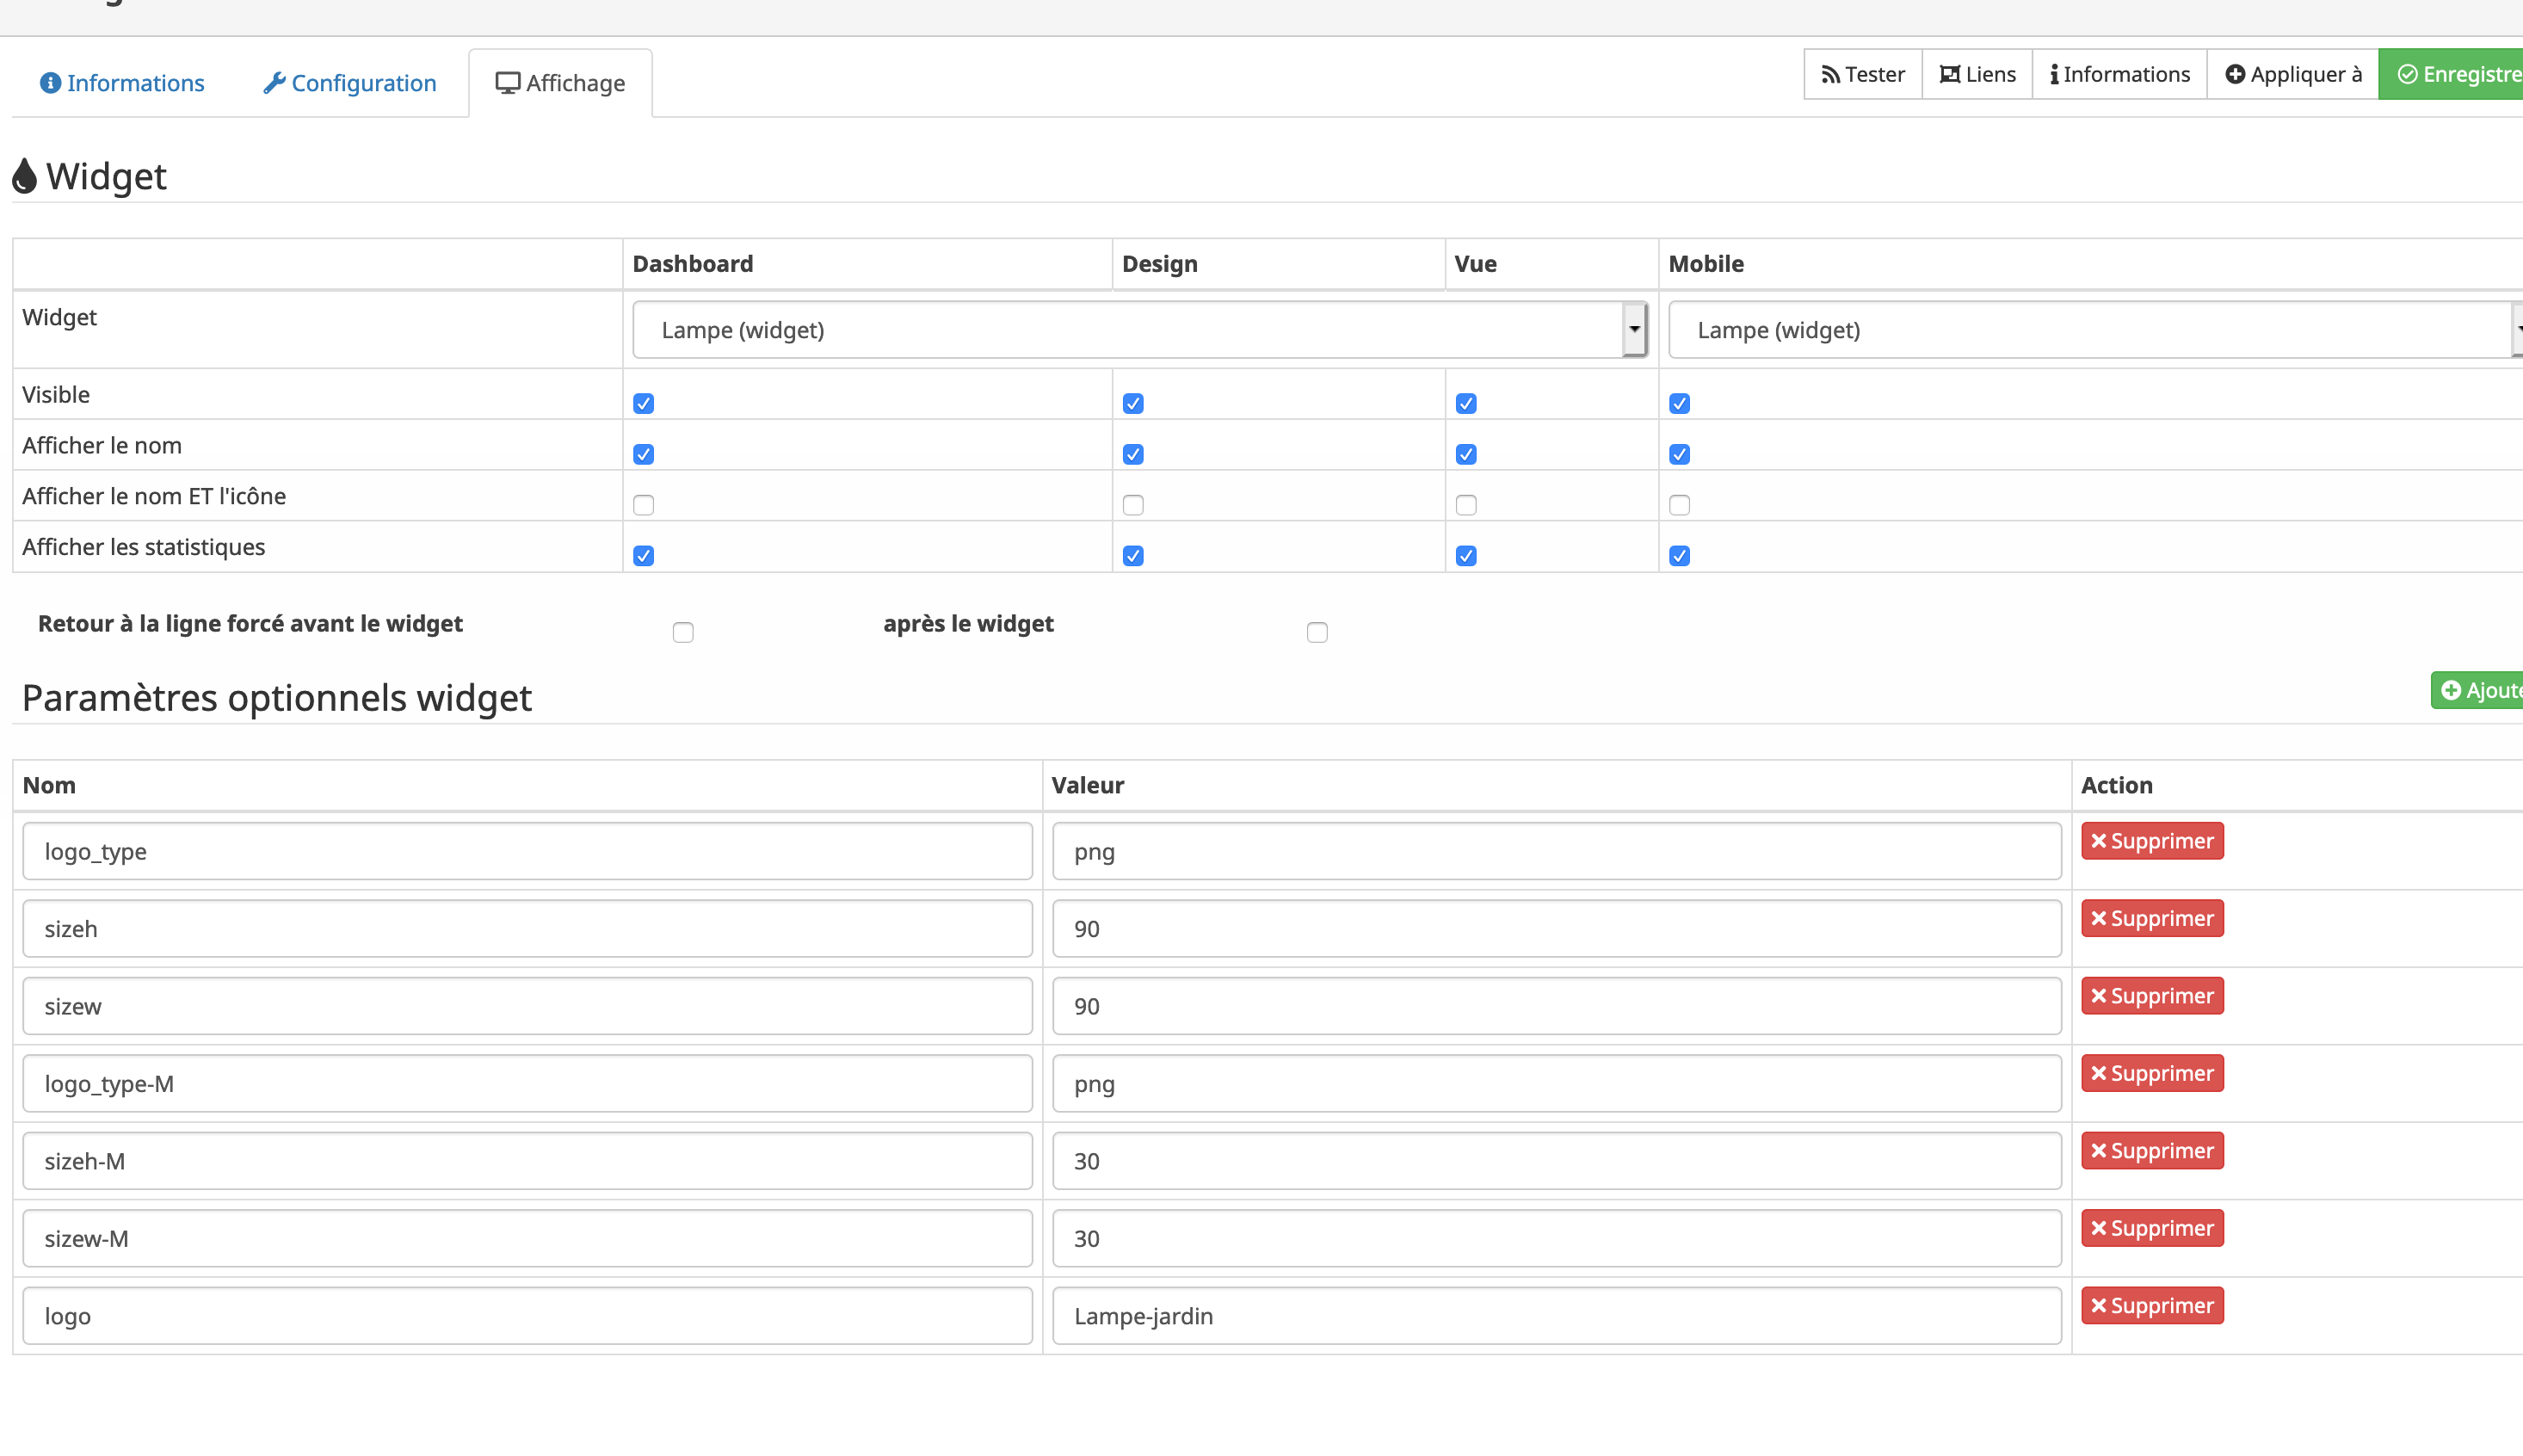Image resolution: width=2523 pixels, height=1456 pixels.
Task: Click the Informations icon button
Action: click(x=2119, y=73)
